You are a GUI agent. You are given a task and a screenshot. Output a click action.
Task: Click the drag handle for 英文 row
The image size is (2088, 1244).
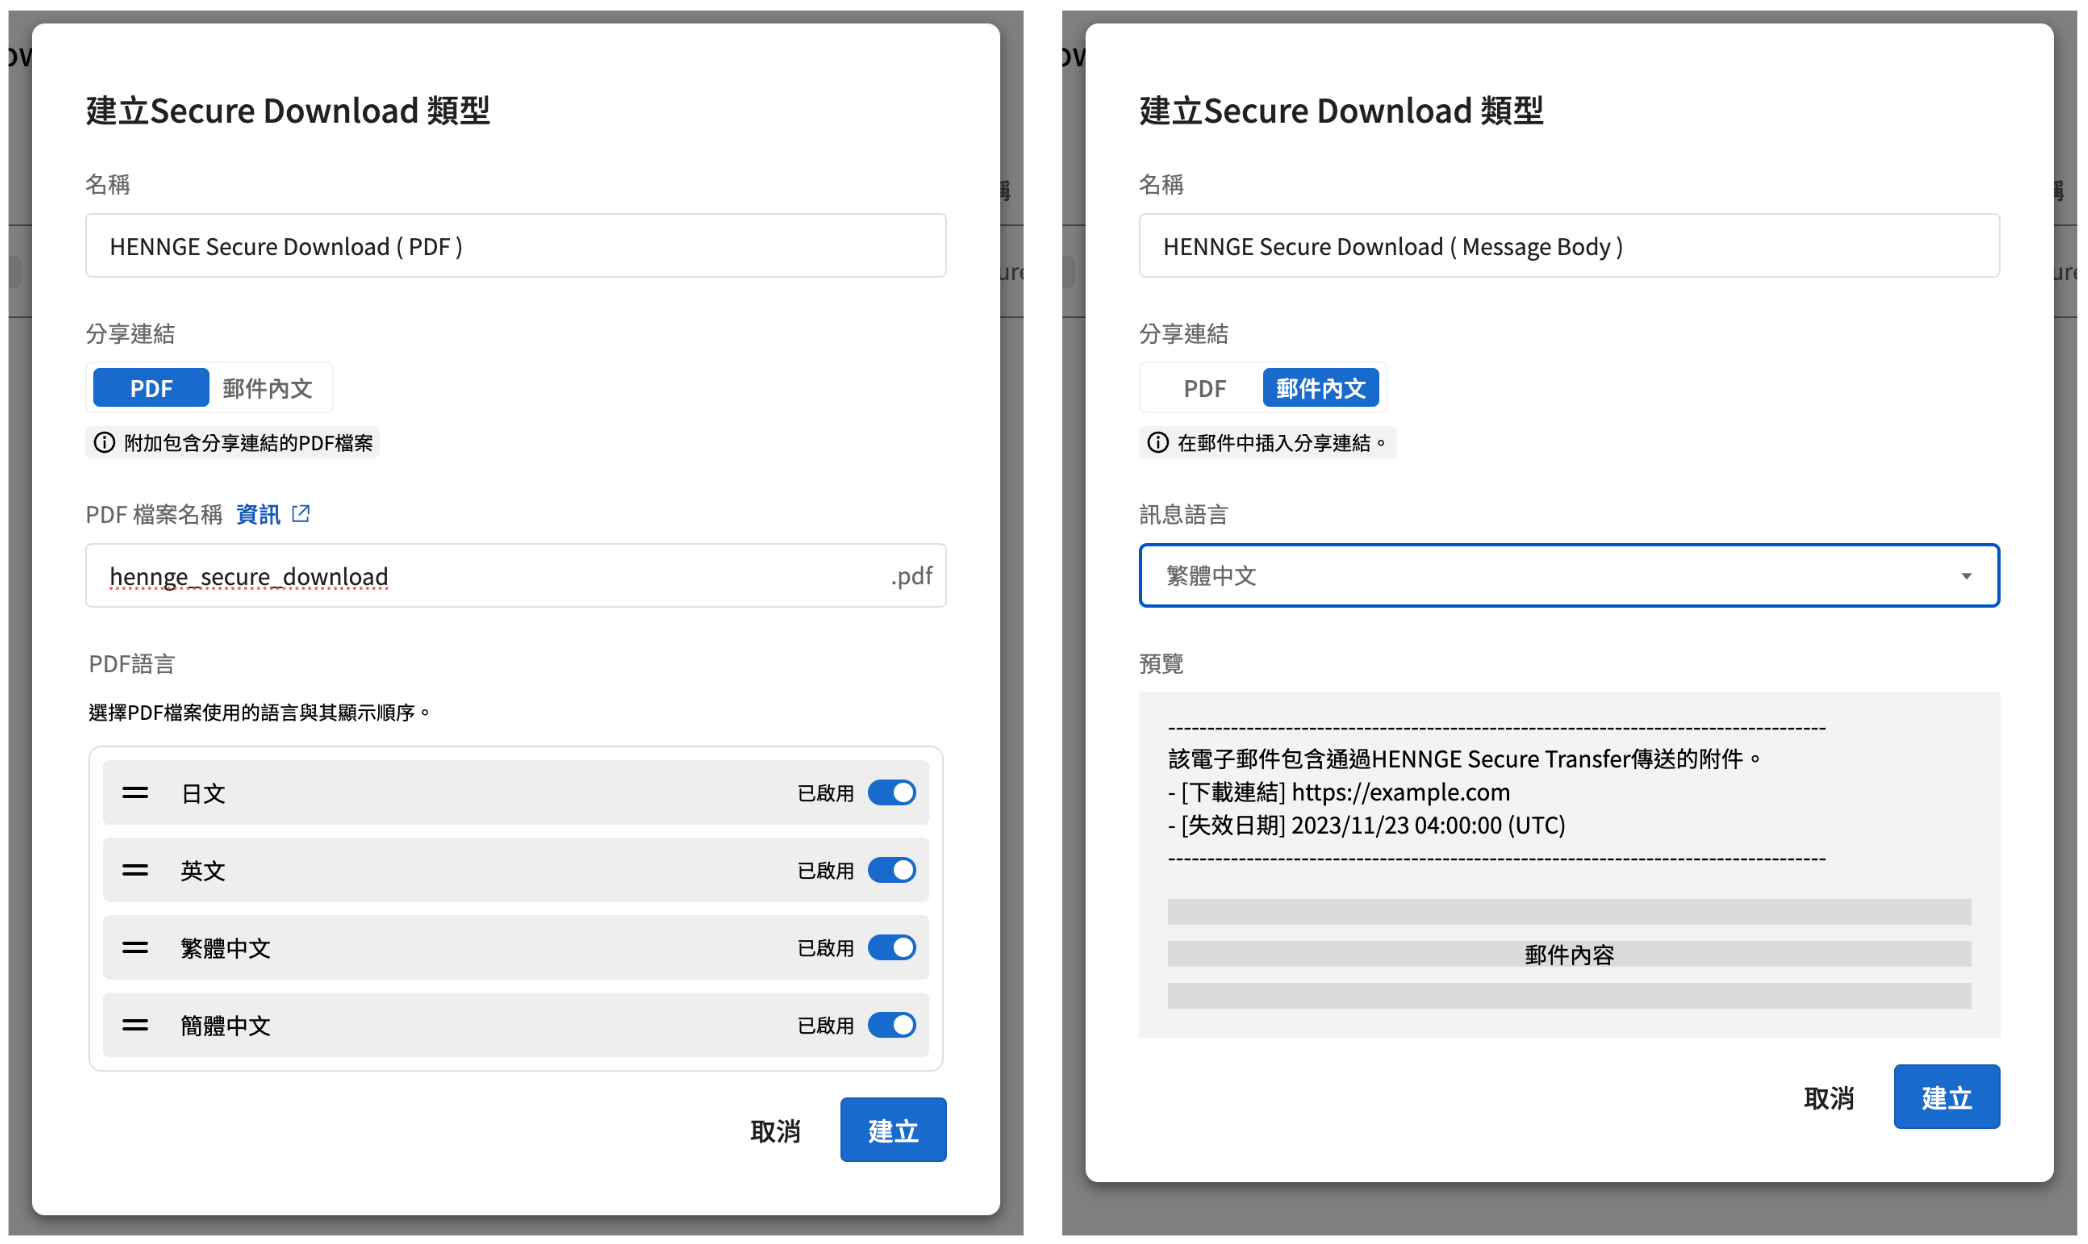point(135,870)
